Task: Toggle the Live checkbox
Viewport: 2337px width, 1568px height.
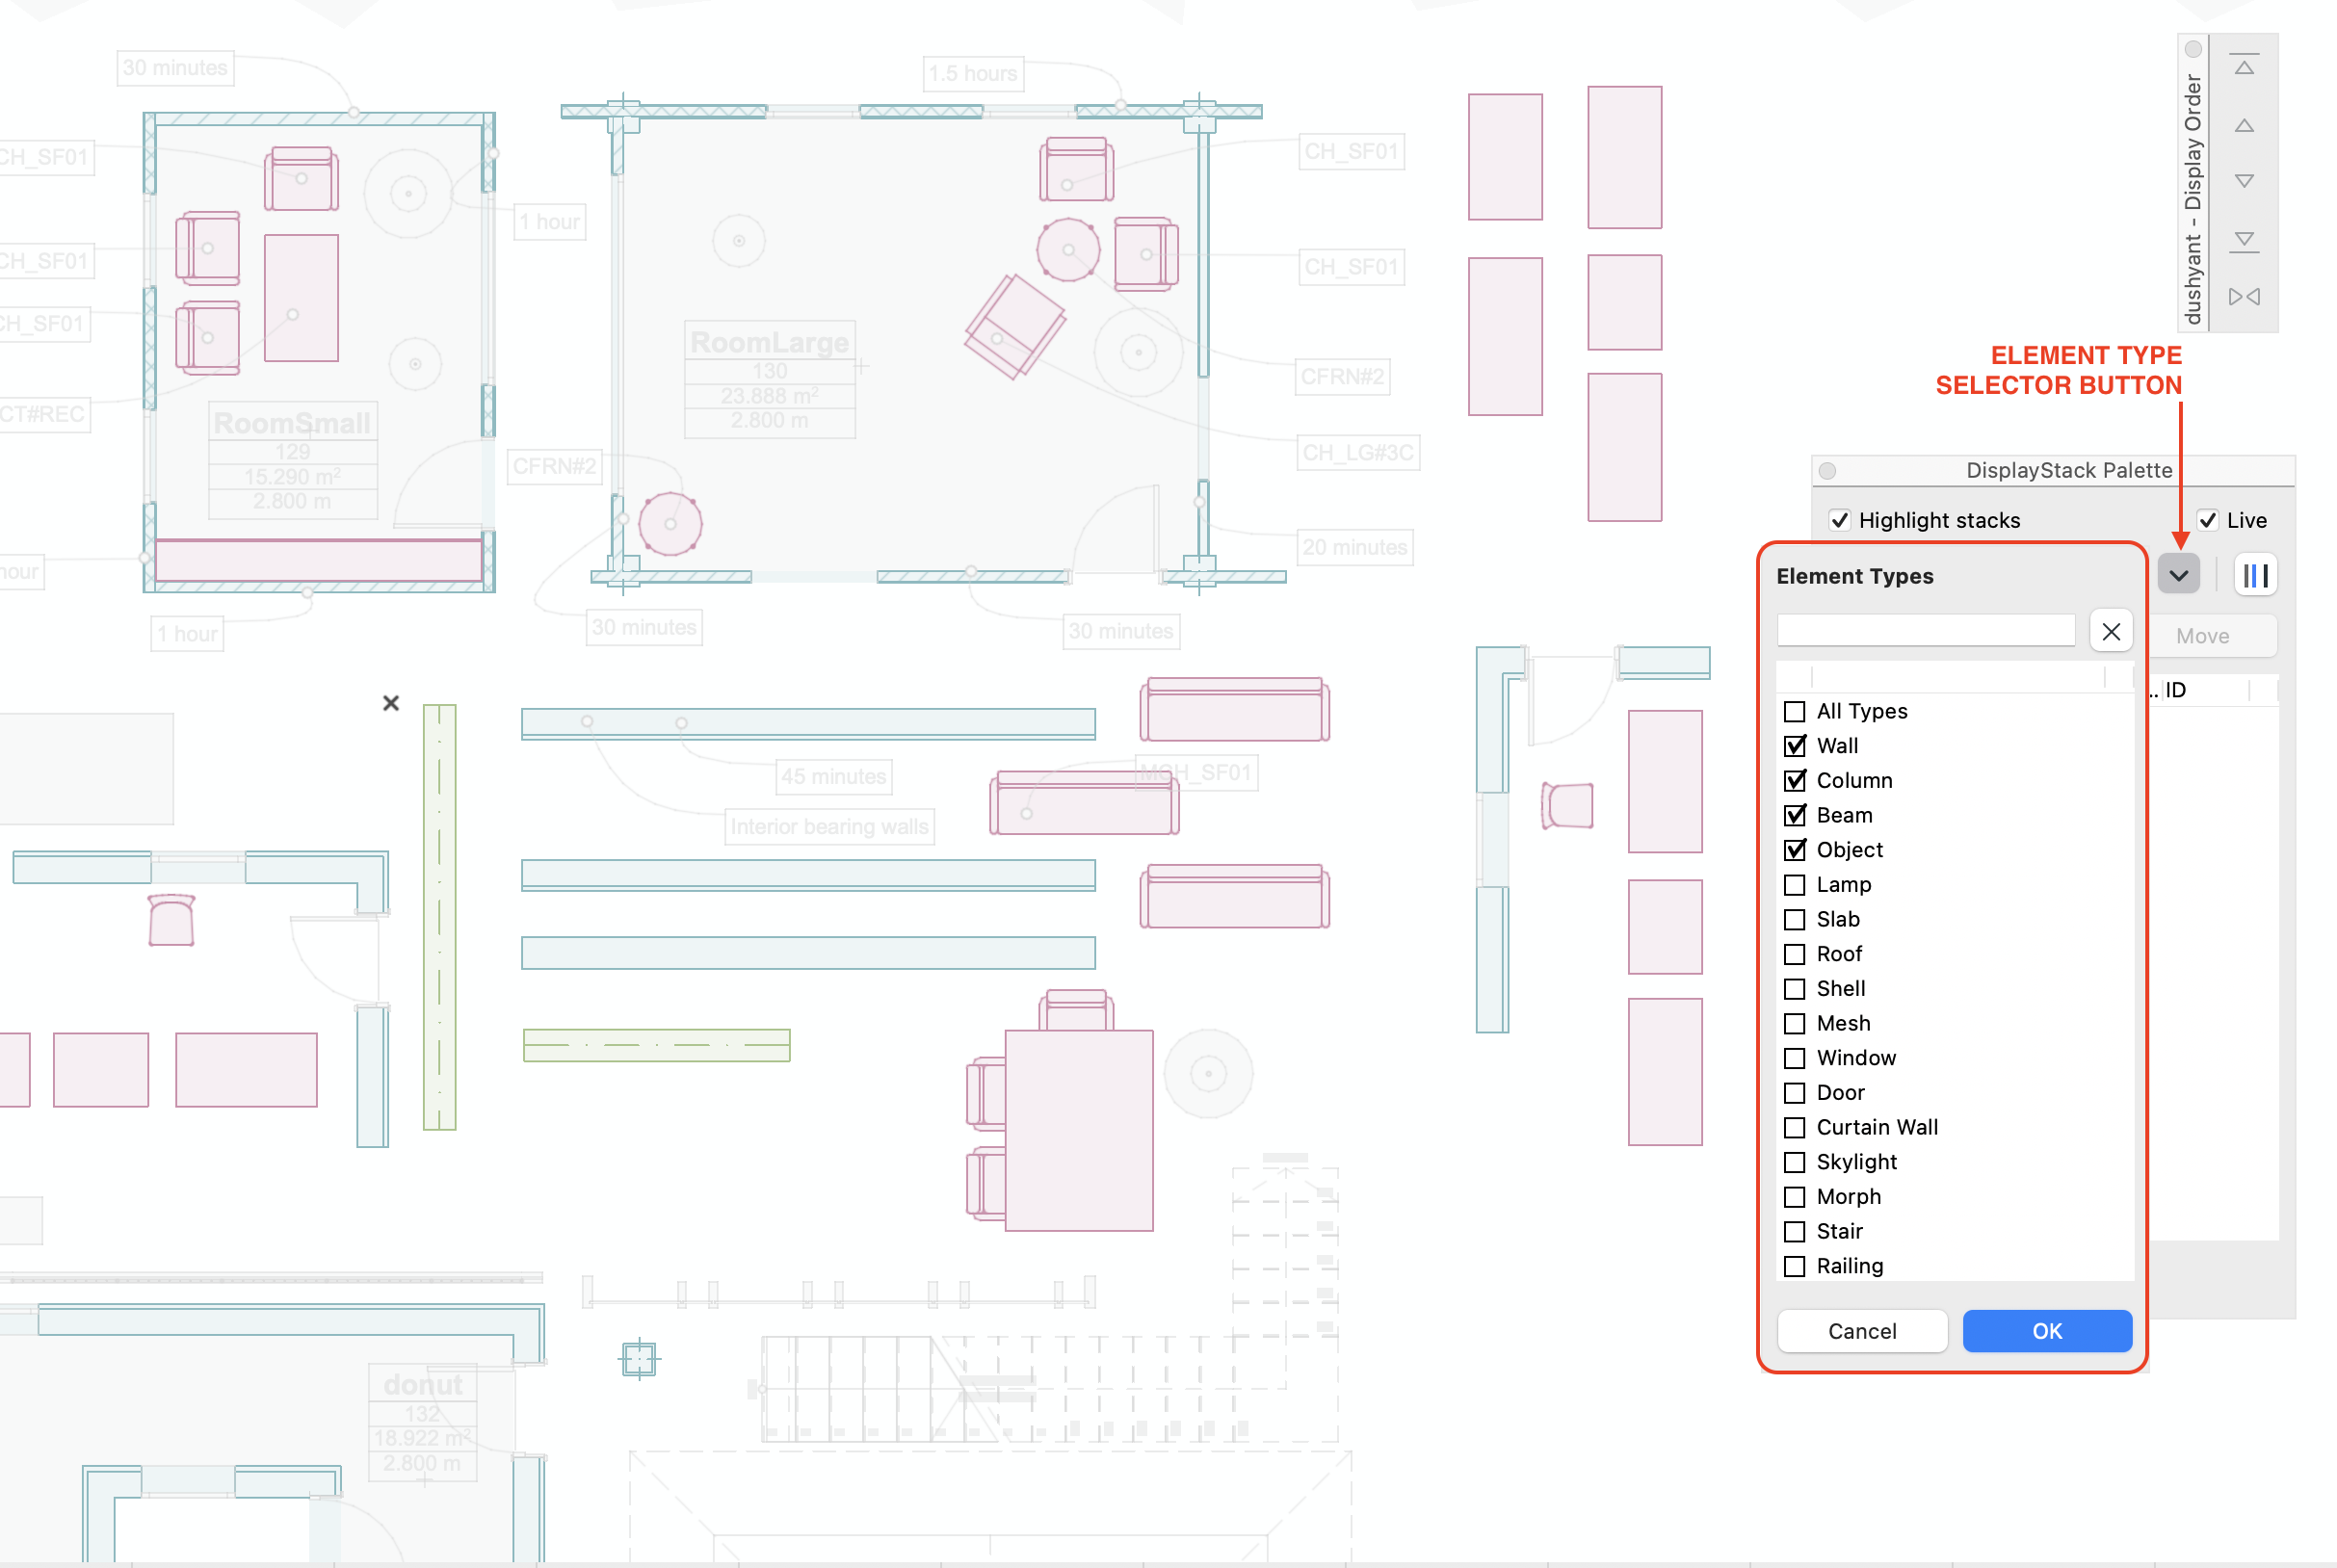Action: (x=2207, y=520)
